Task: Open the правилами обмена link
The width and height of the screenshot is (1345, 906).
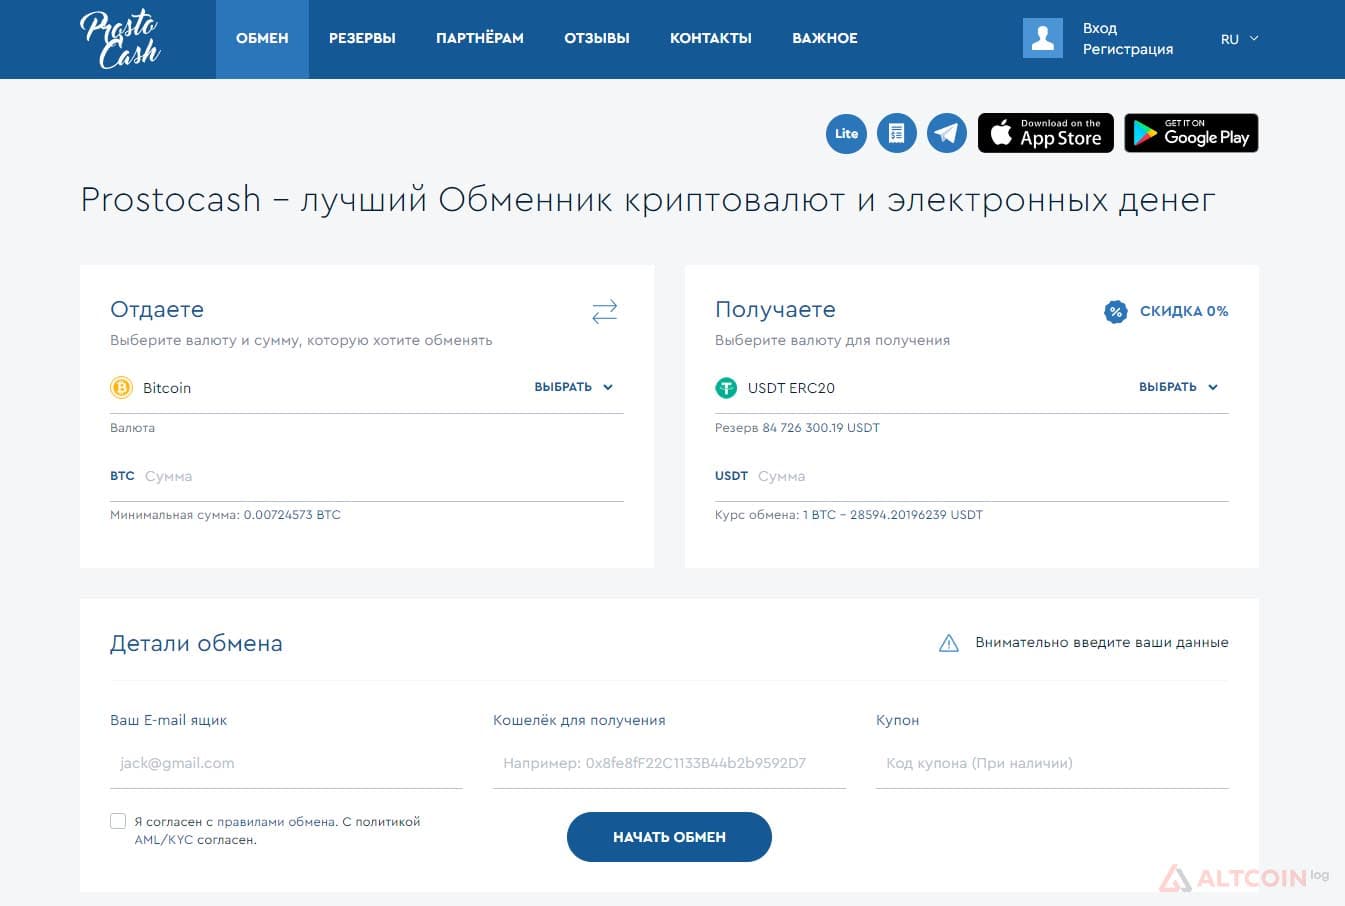Action: click(277, 822)
